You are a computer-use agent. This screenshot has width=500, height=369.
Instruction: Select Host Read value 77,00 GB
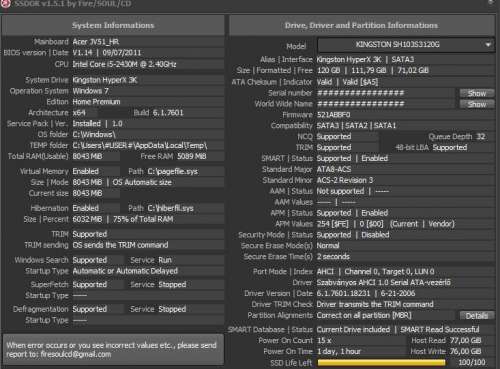coord(465,341)
